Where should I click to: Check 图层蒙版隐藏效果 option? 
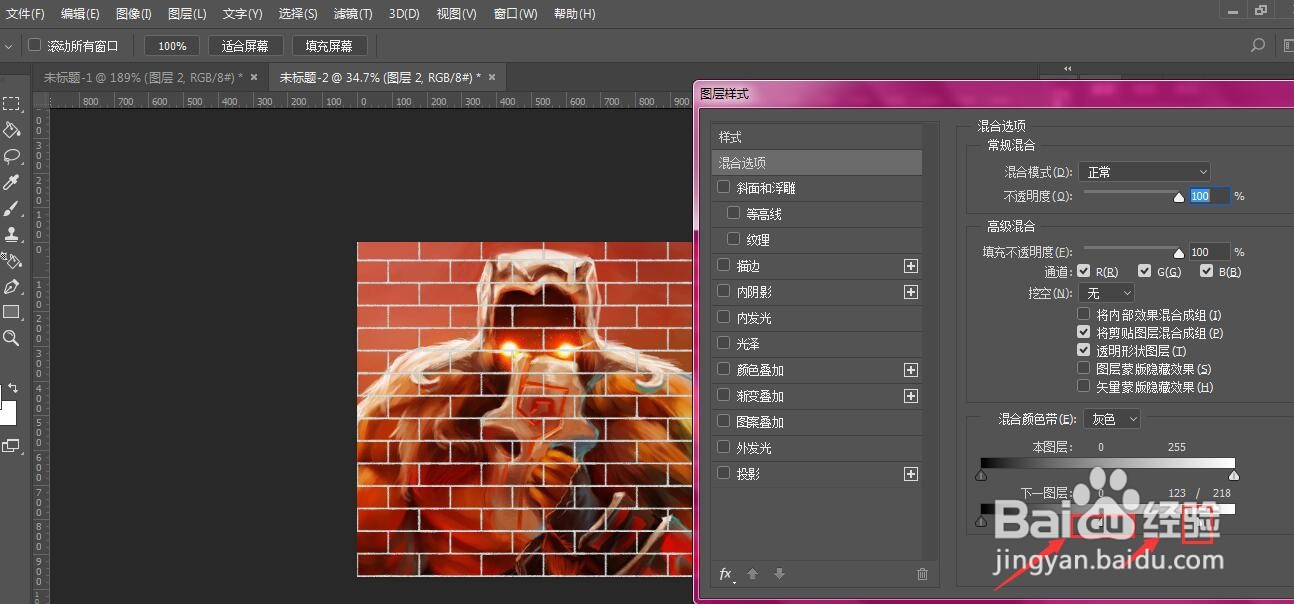pos(1083,369)
